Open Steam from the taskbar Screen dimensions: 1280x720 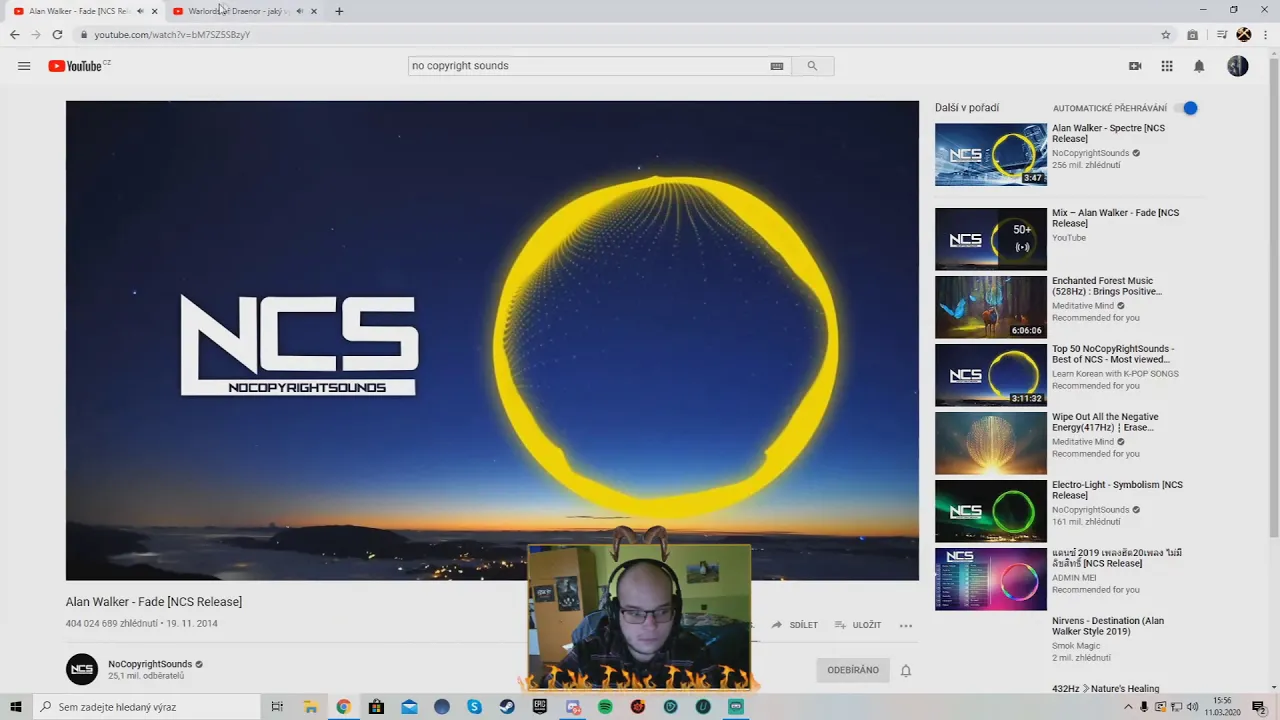507,707
